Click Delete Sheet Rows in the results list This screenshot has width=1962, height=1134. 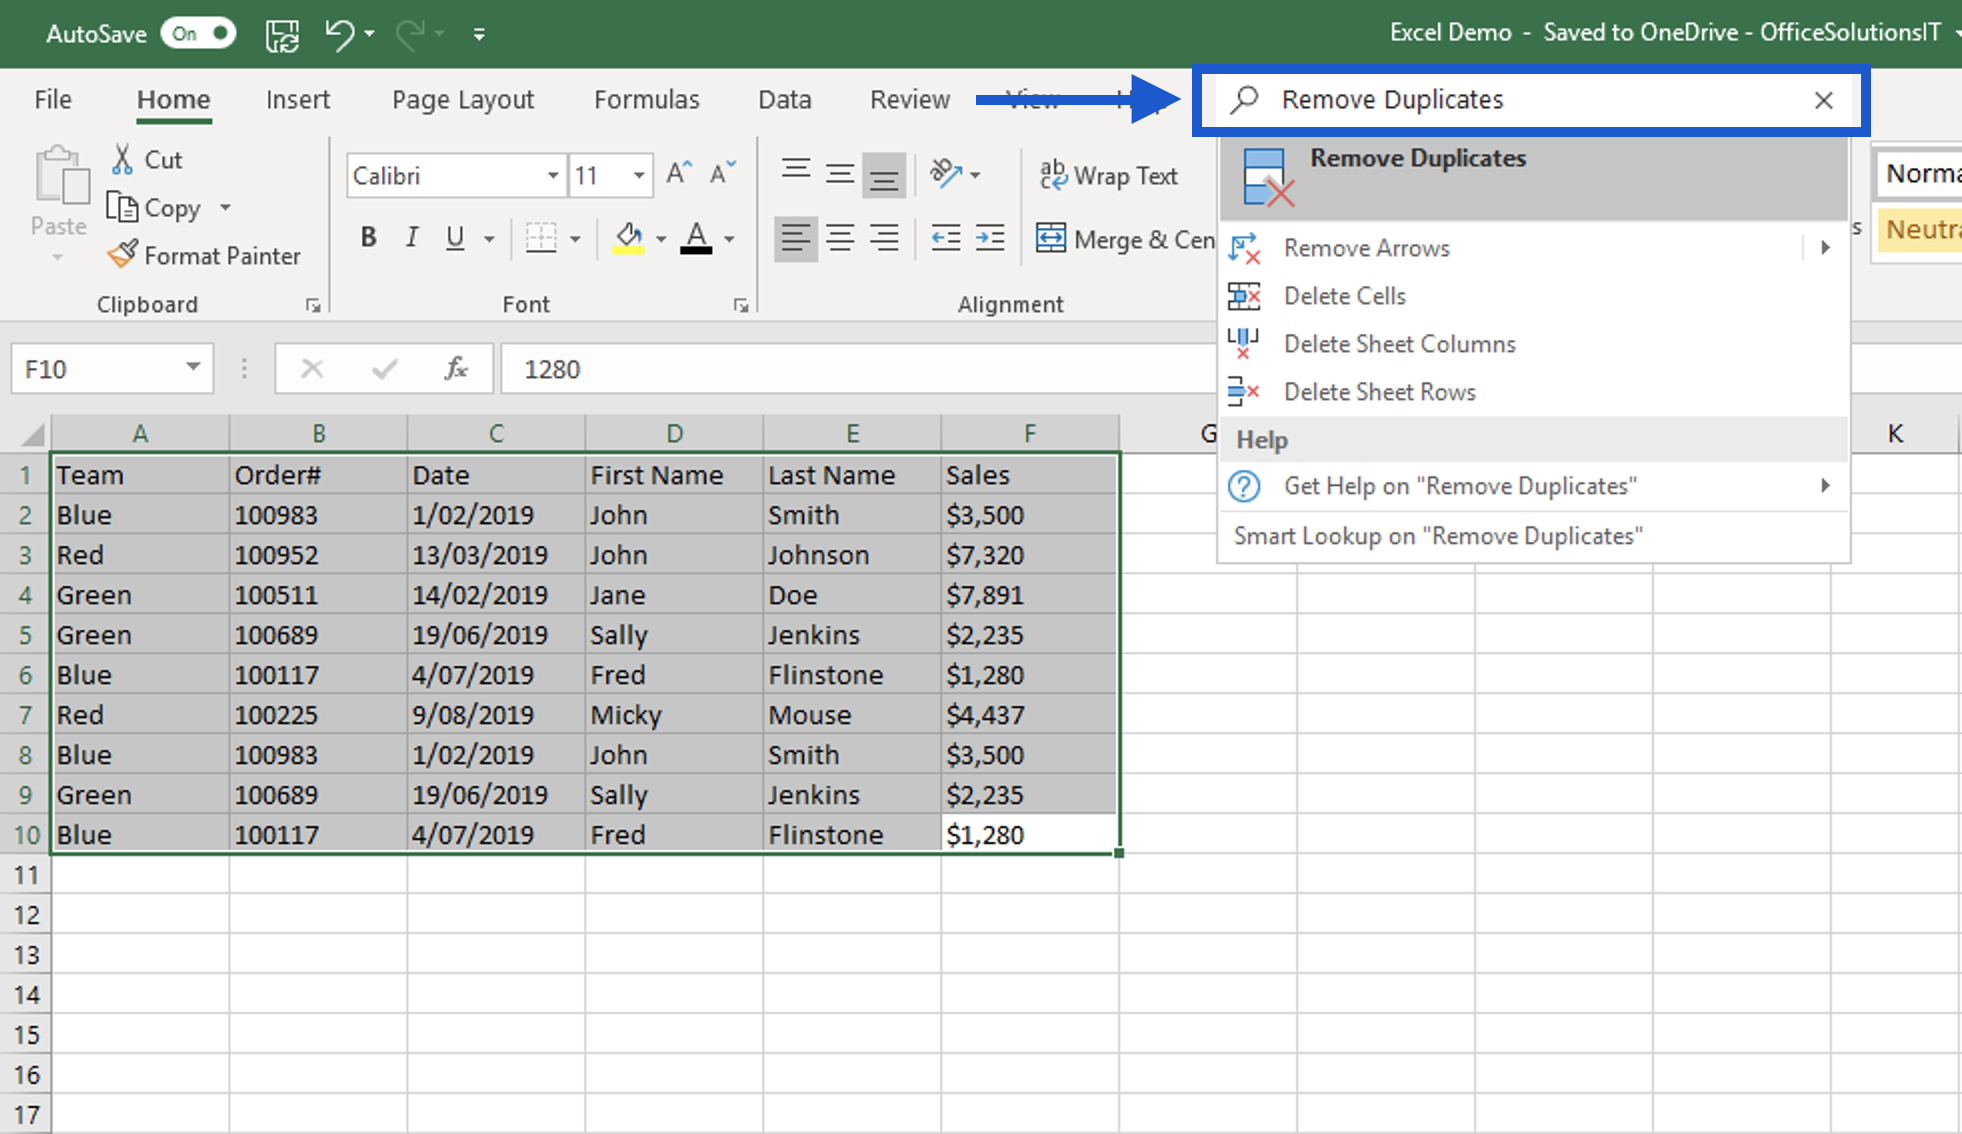click(x=1379, y=391)
